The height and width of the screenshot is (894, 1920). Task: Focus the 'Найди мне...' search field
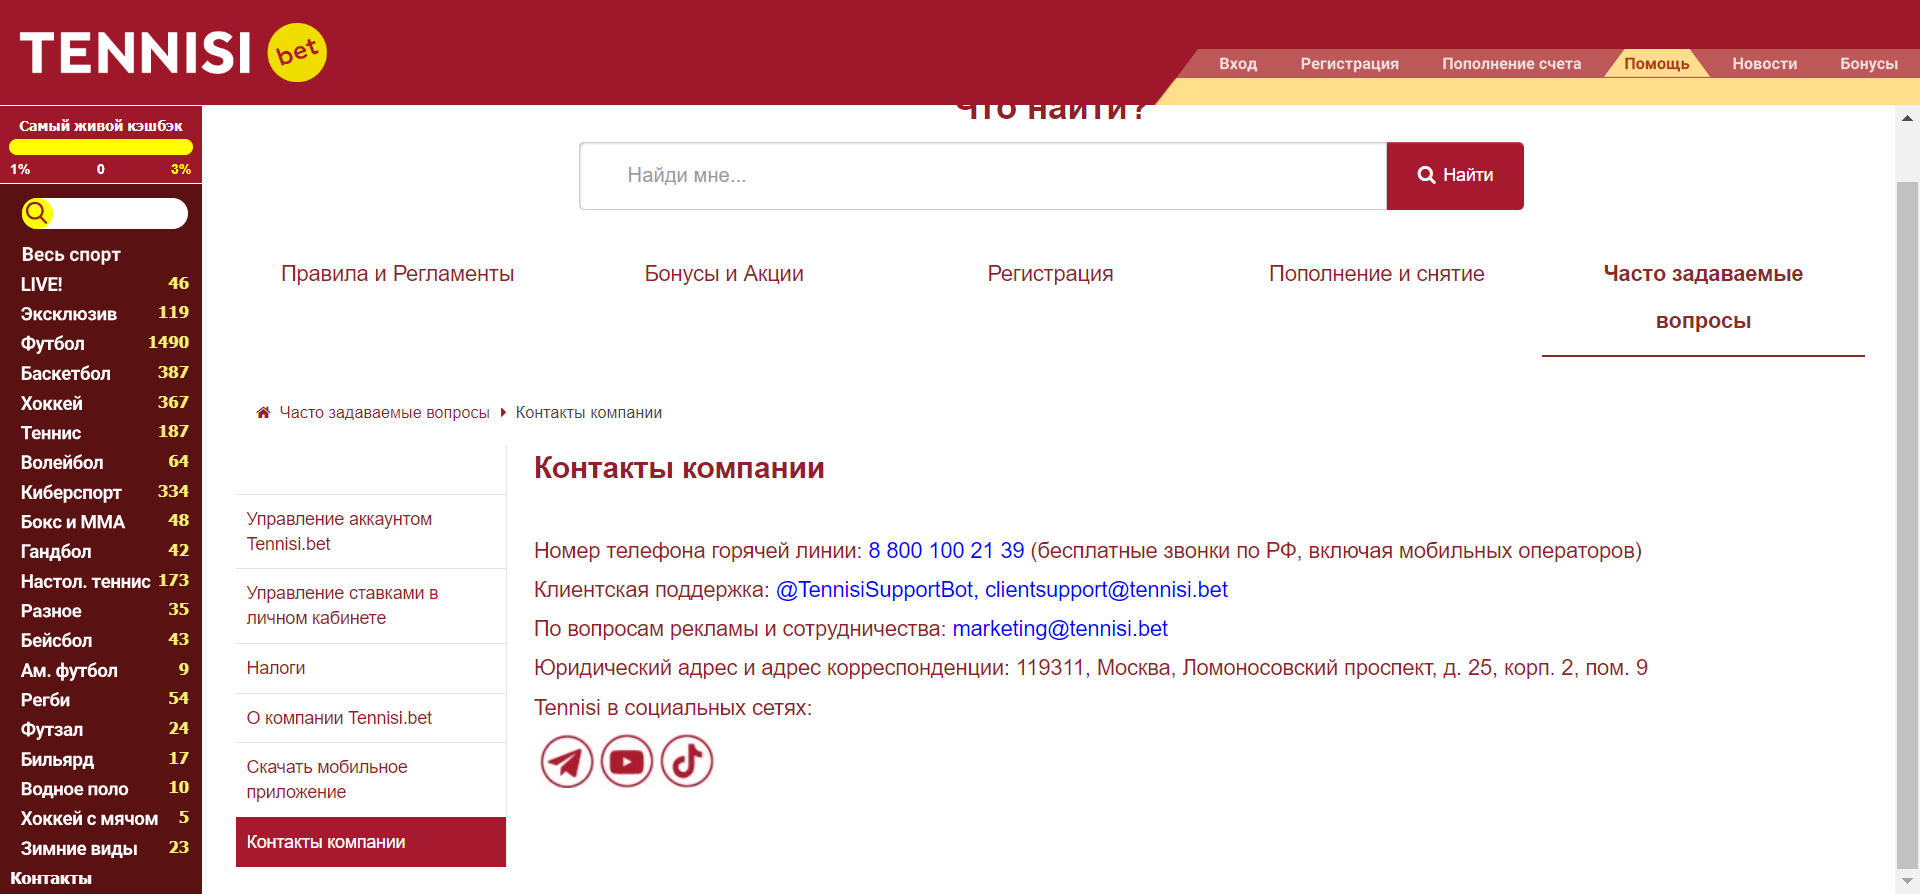(x=983, y=175)
